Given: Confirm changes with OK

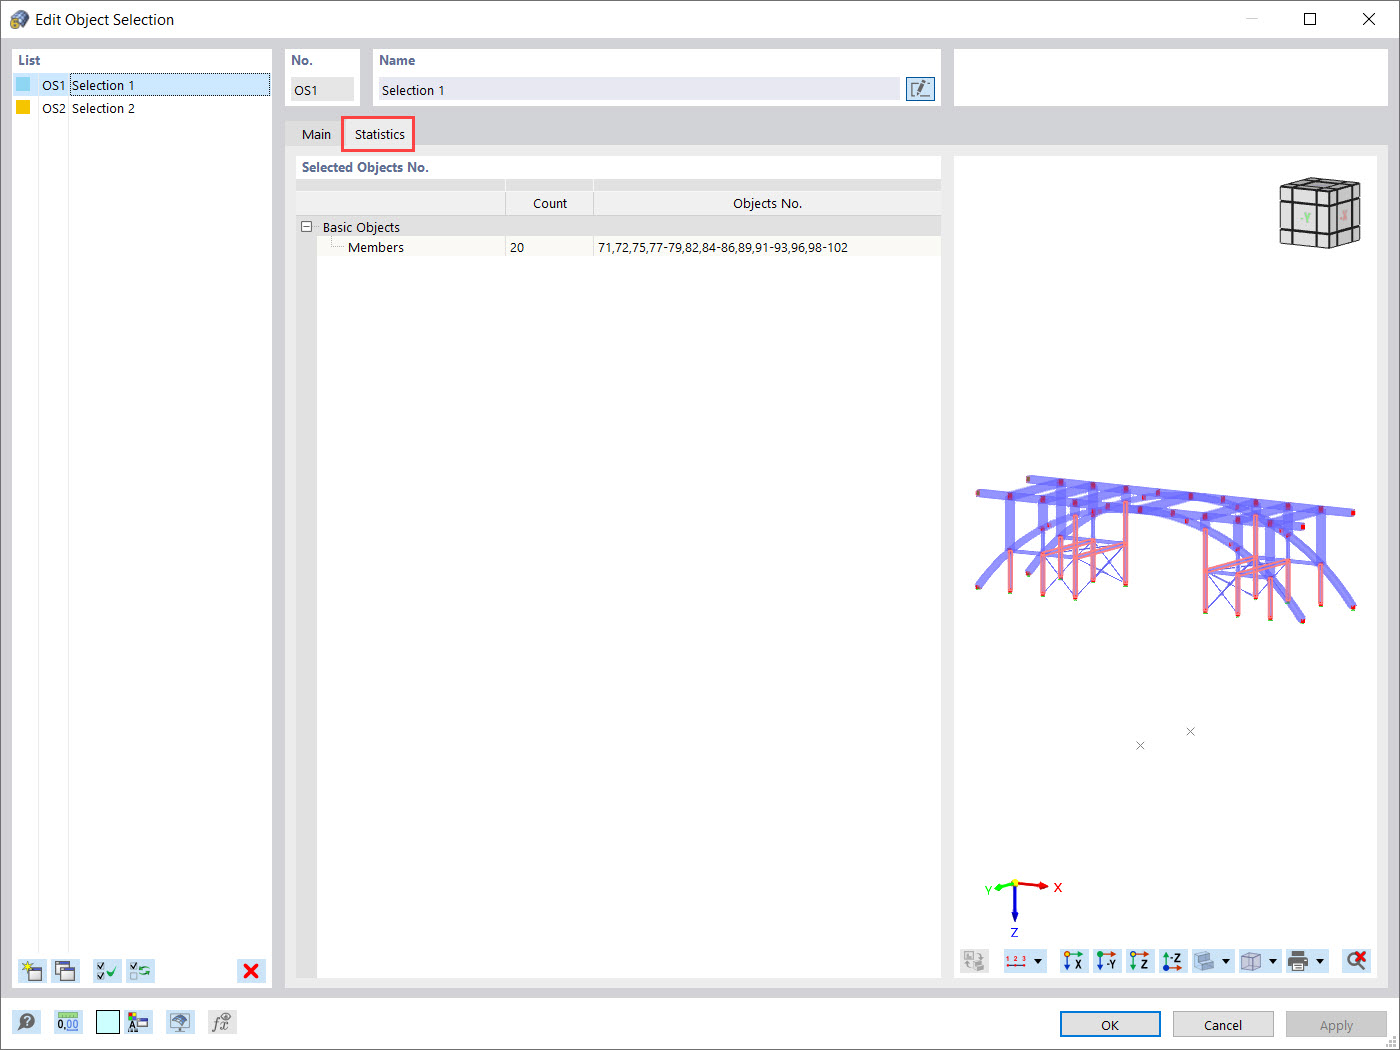Looking at the screenshot, I should click(x=1110, y=1024).
